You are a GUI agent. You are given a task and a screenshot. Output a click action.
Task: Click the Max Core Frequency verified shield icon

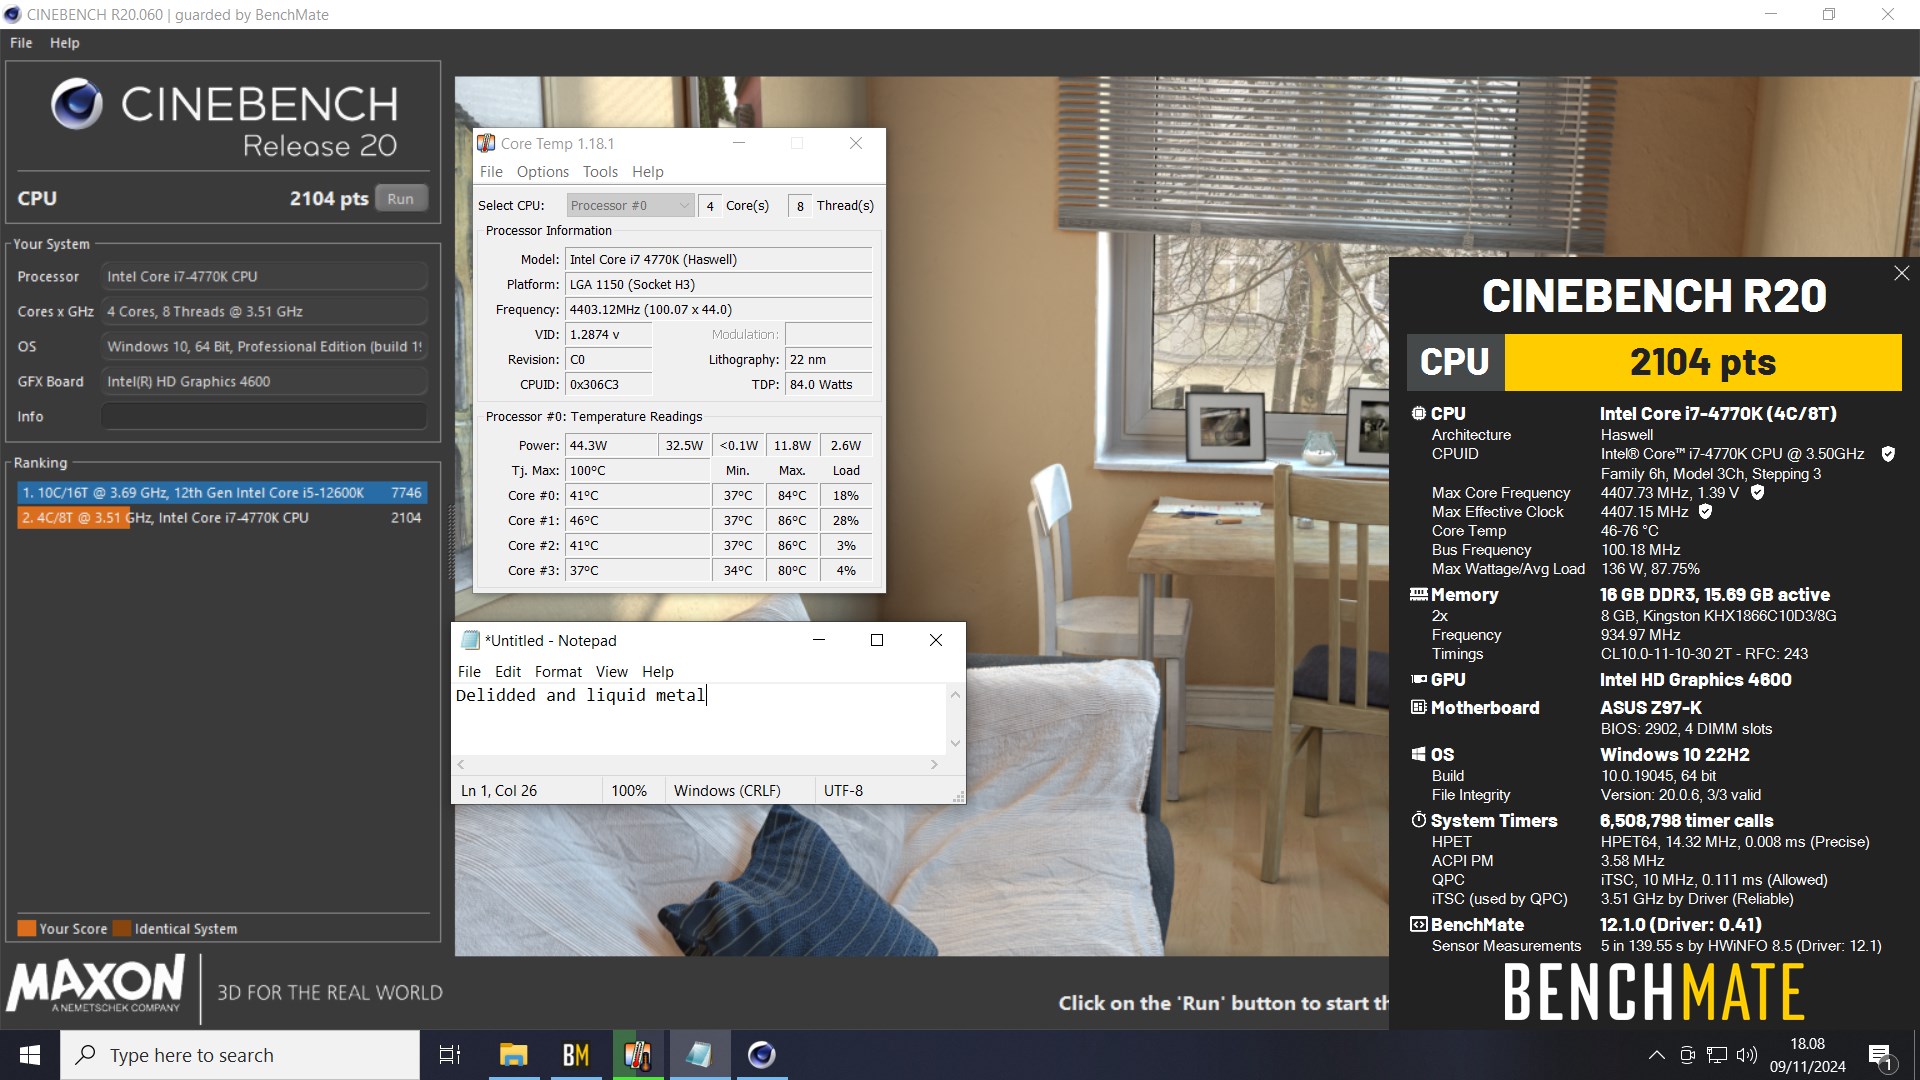[x=1757, y=492]
